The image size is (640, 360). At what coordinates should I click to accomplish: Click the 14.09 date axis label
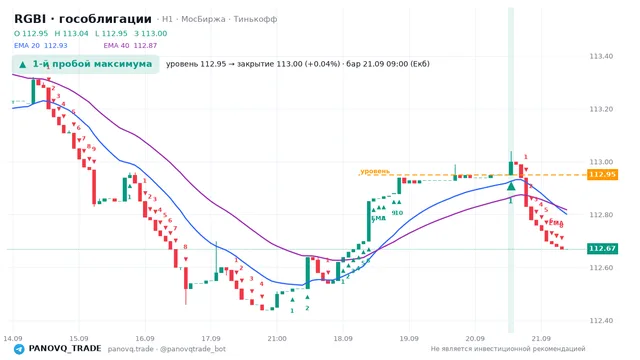[x=13, y=338]
